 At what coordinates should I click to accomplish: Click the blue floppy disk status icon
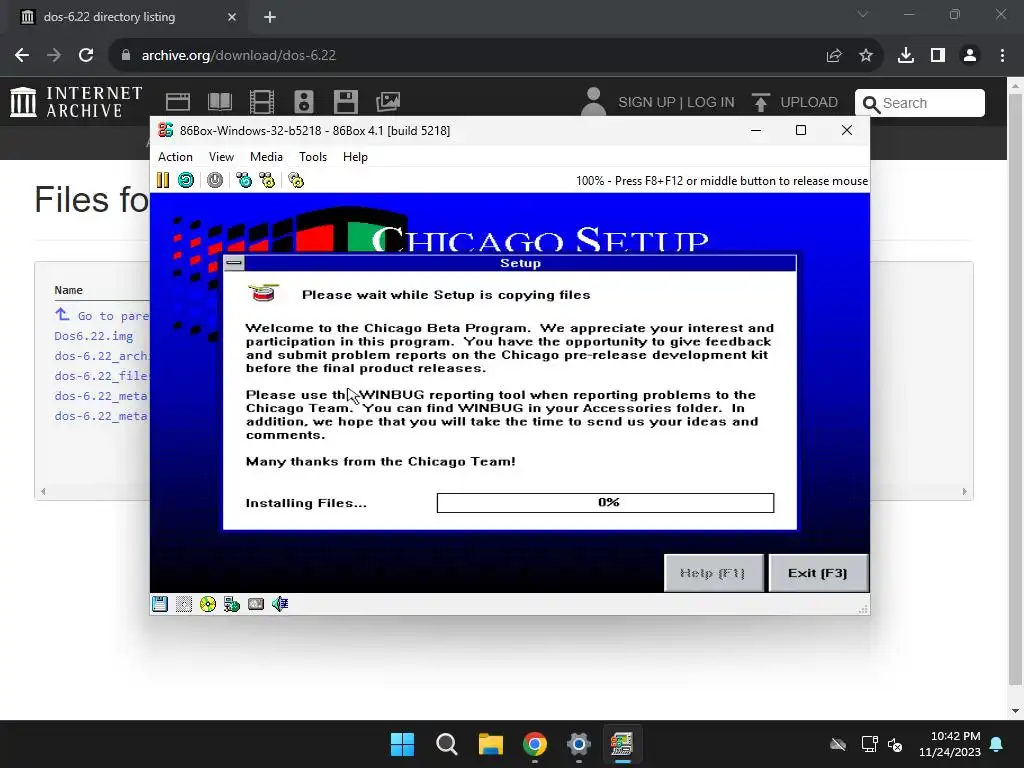tap(160, 604)
